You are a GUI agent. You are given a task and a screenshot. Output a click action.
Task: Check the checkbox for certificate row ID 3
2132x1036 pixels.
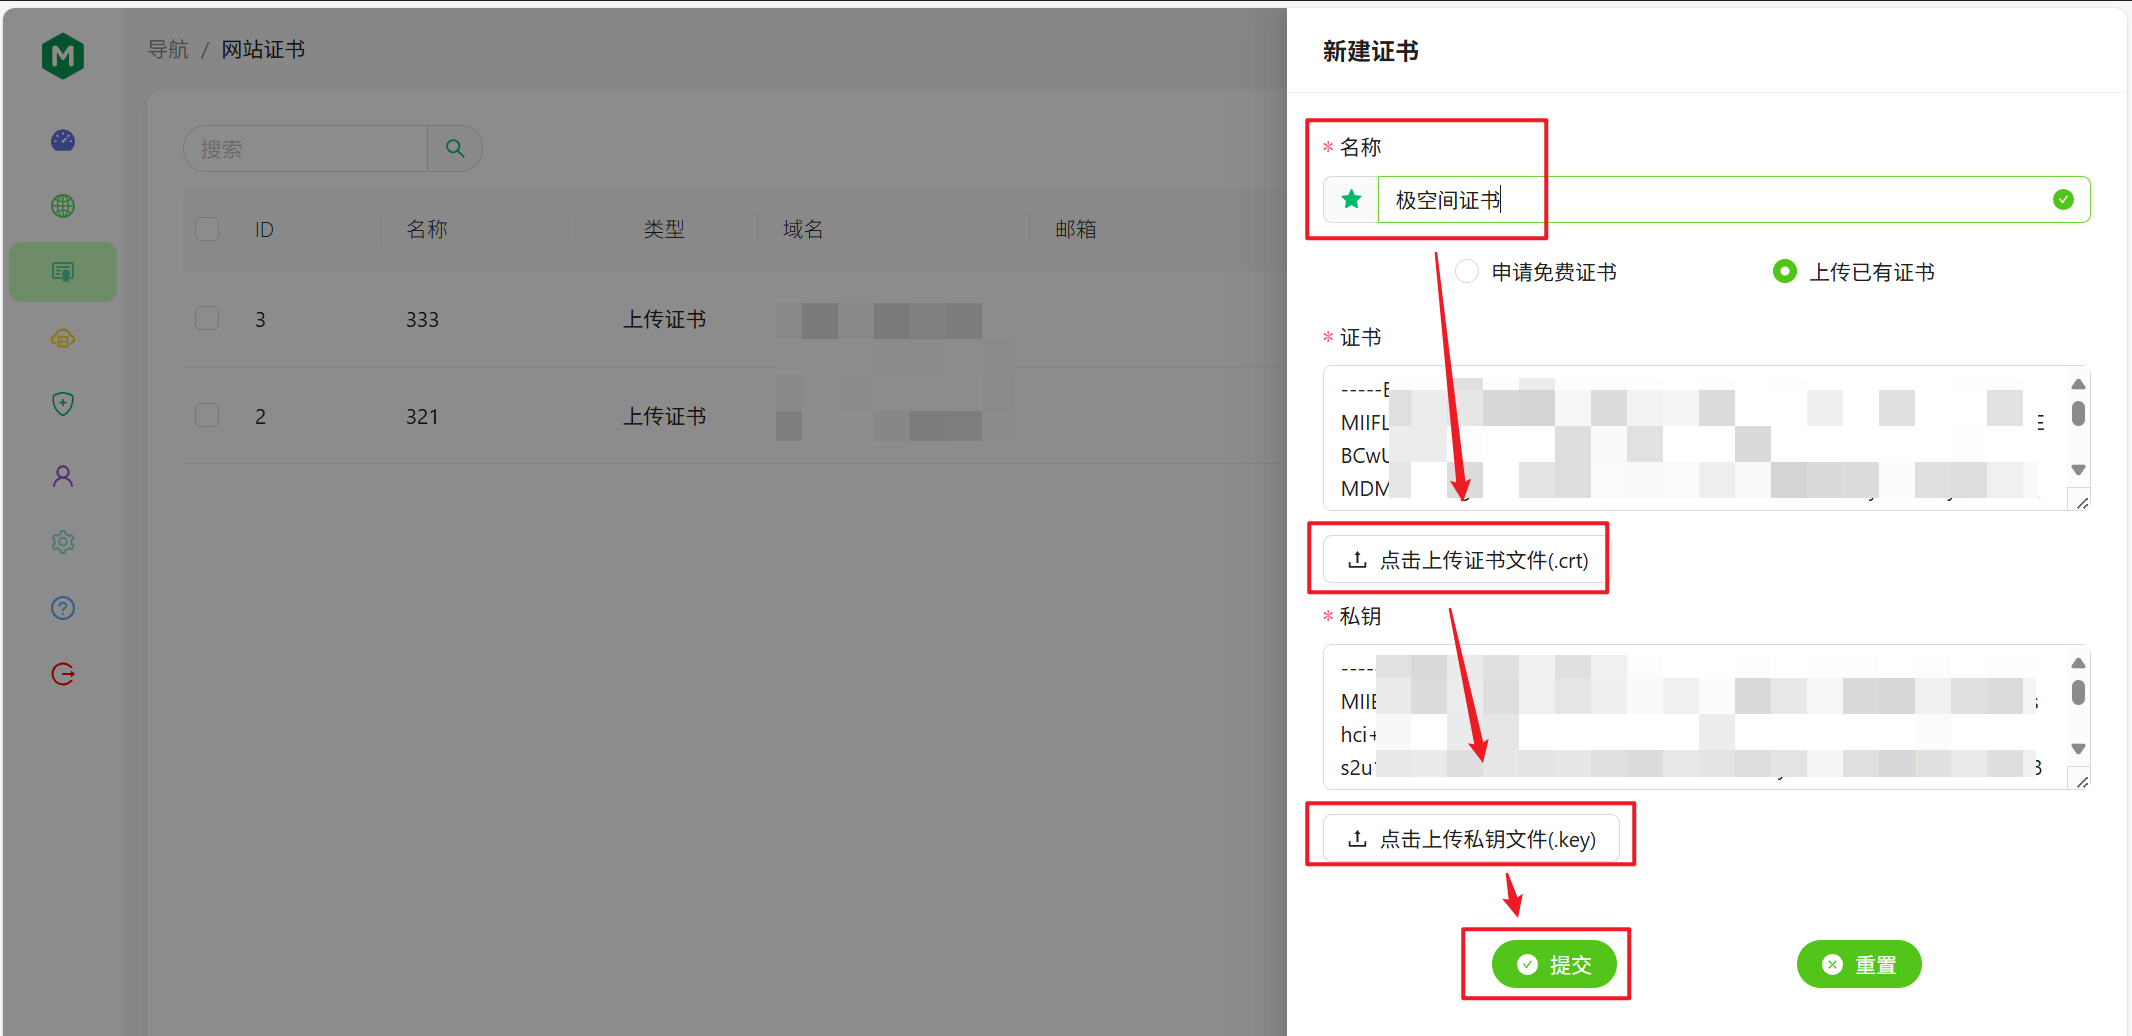pos(206,318)
